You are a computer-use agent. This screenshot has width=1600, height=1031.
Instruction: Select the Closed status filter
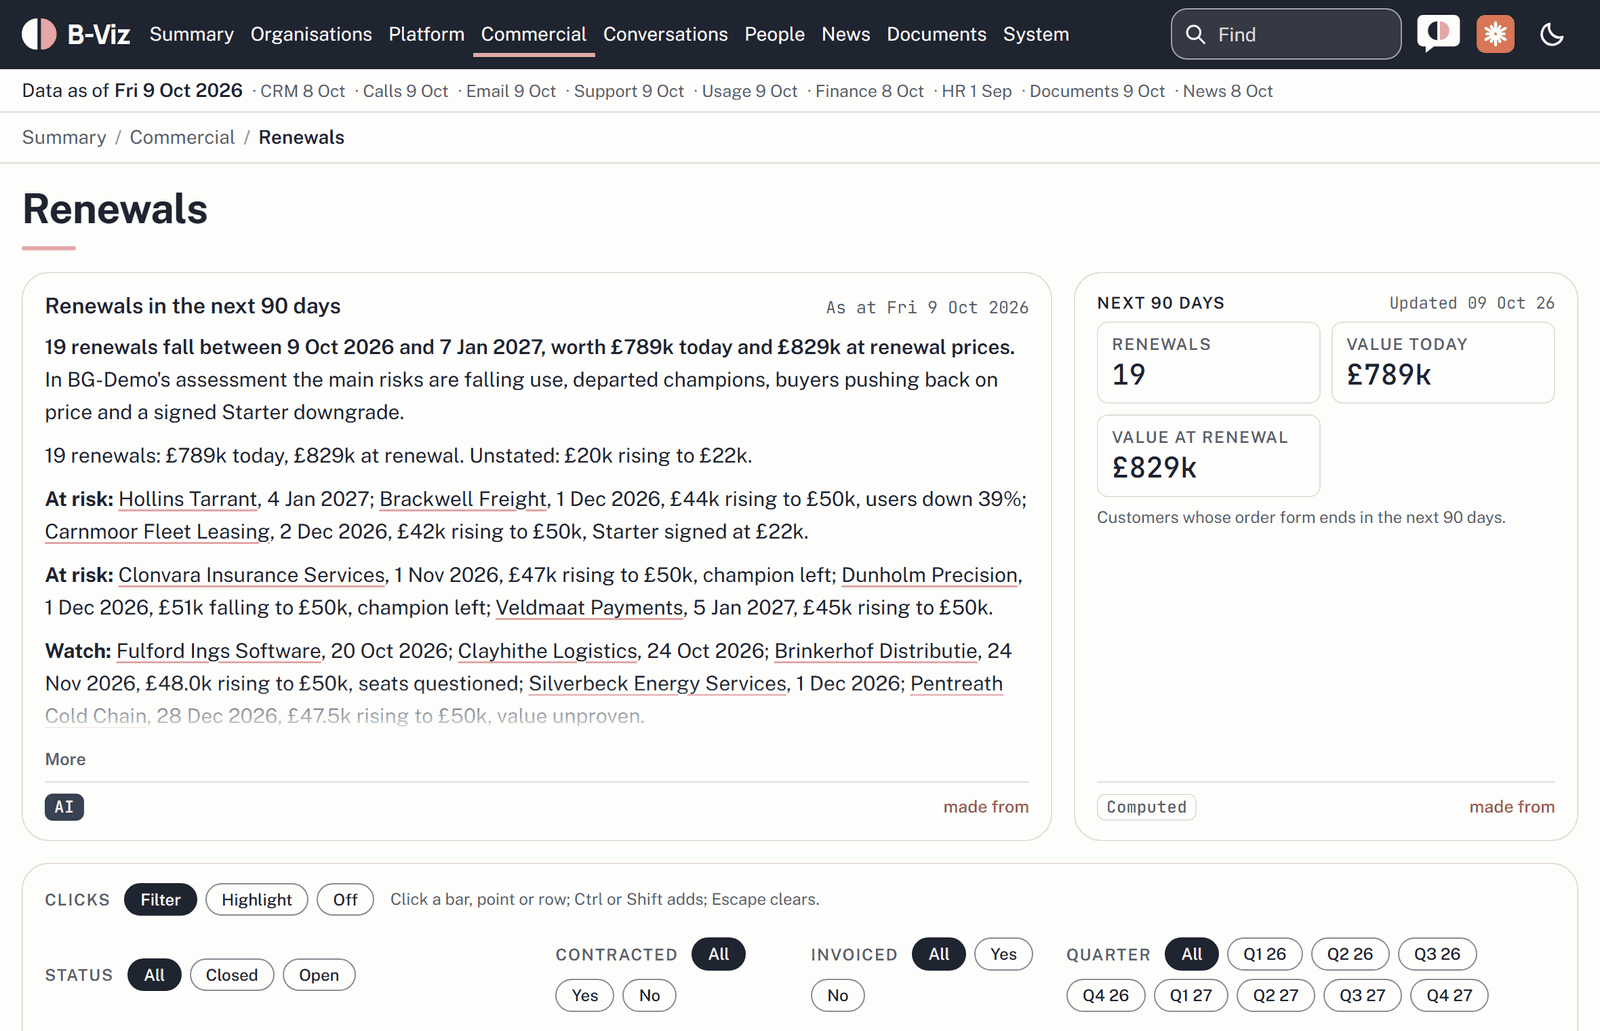pyautogui.click(x=232, y=975)
